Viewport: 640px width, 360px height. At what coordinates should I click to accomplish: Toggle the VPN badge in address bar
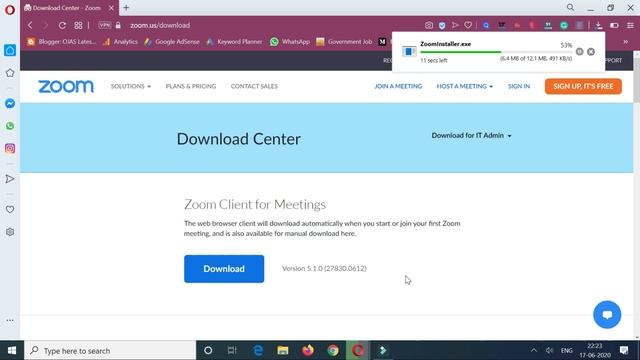(x=104, y=25)
